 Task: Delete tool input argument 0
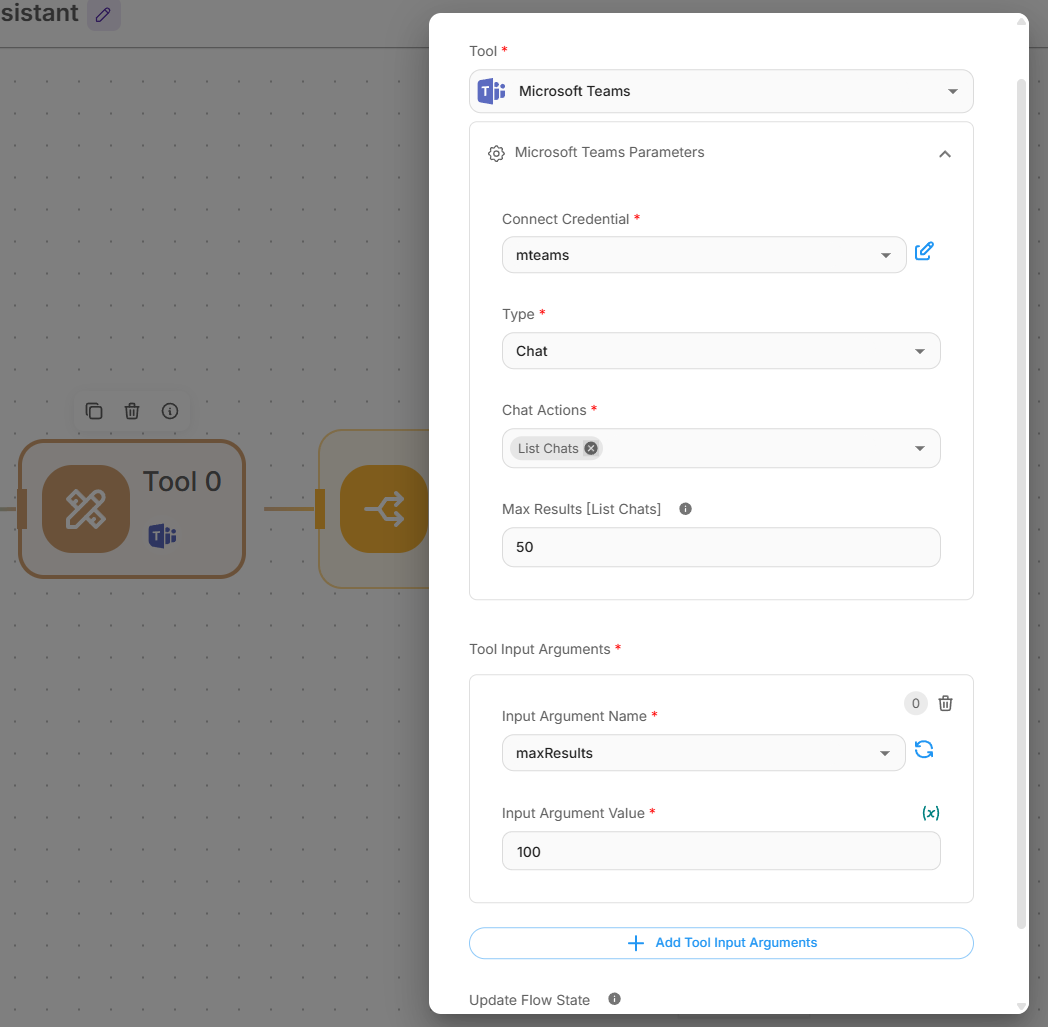click(945, 703)
